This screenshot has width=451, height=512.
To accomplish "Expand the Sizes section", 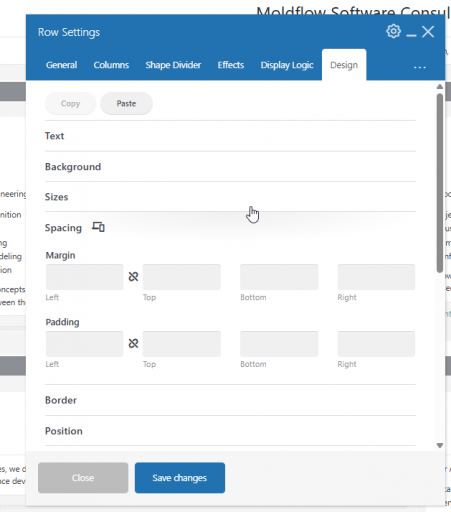I will [x=230, y=197].
